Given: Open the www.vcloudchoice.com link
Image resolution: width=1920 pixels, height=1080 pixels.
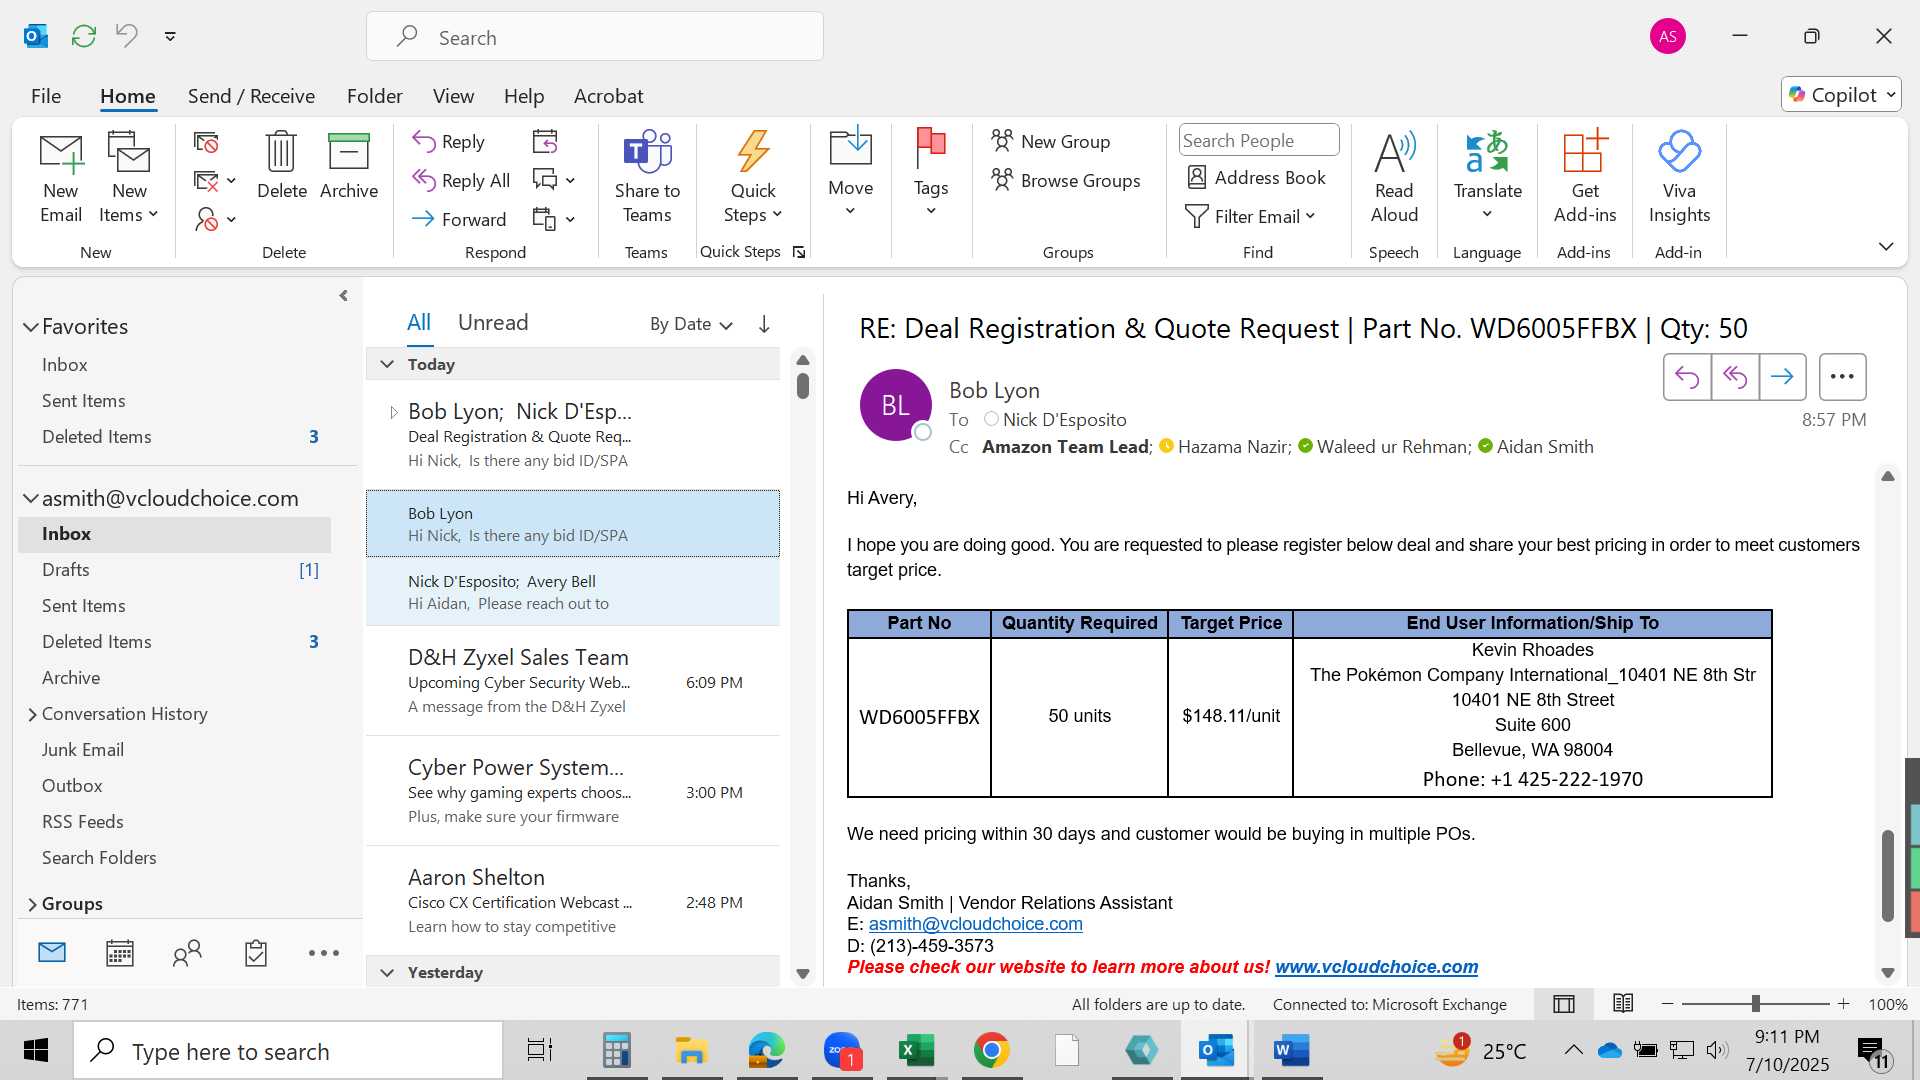Looking at the screenshot, I should (1376, 967).
